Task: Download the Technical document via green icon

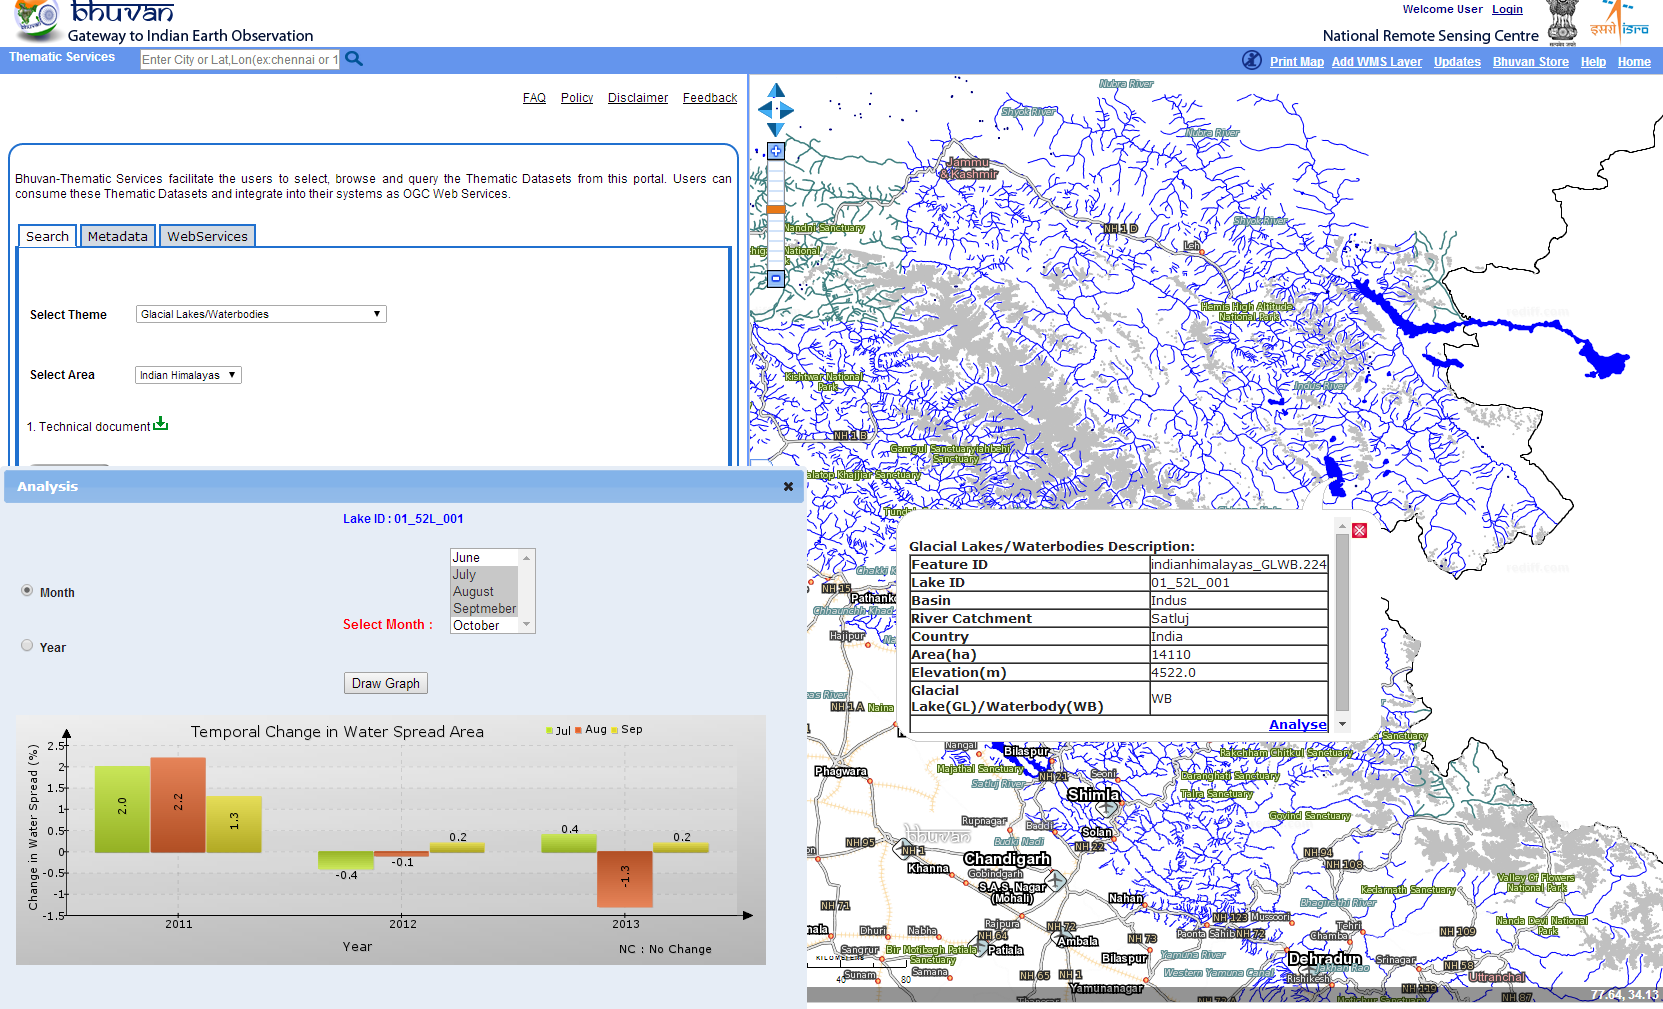Action: point(160,424)
